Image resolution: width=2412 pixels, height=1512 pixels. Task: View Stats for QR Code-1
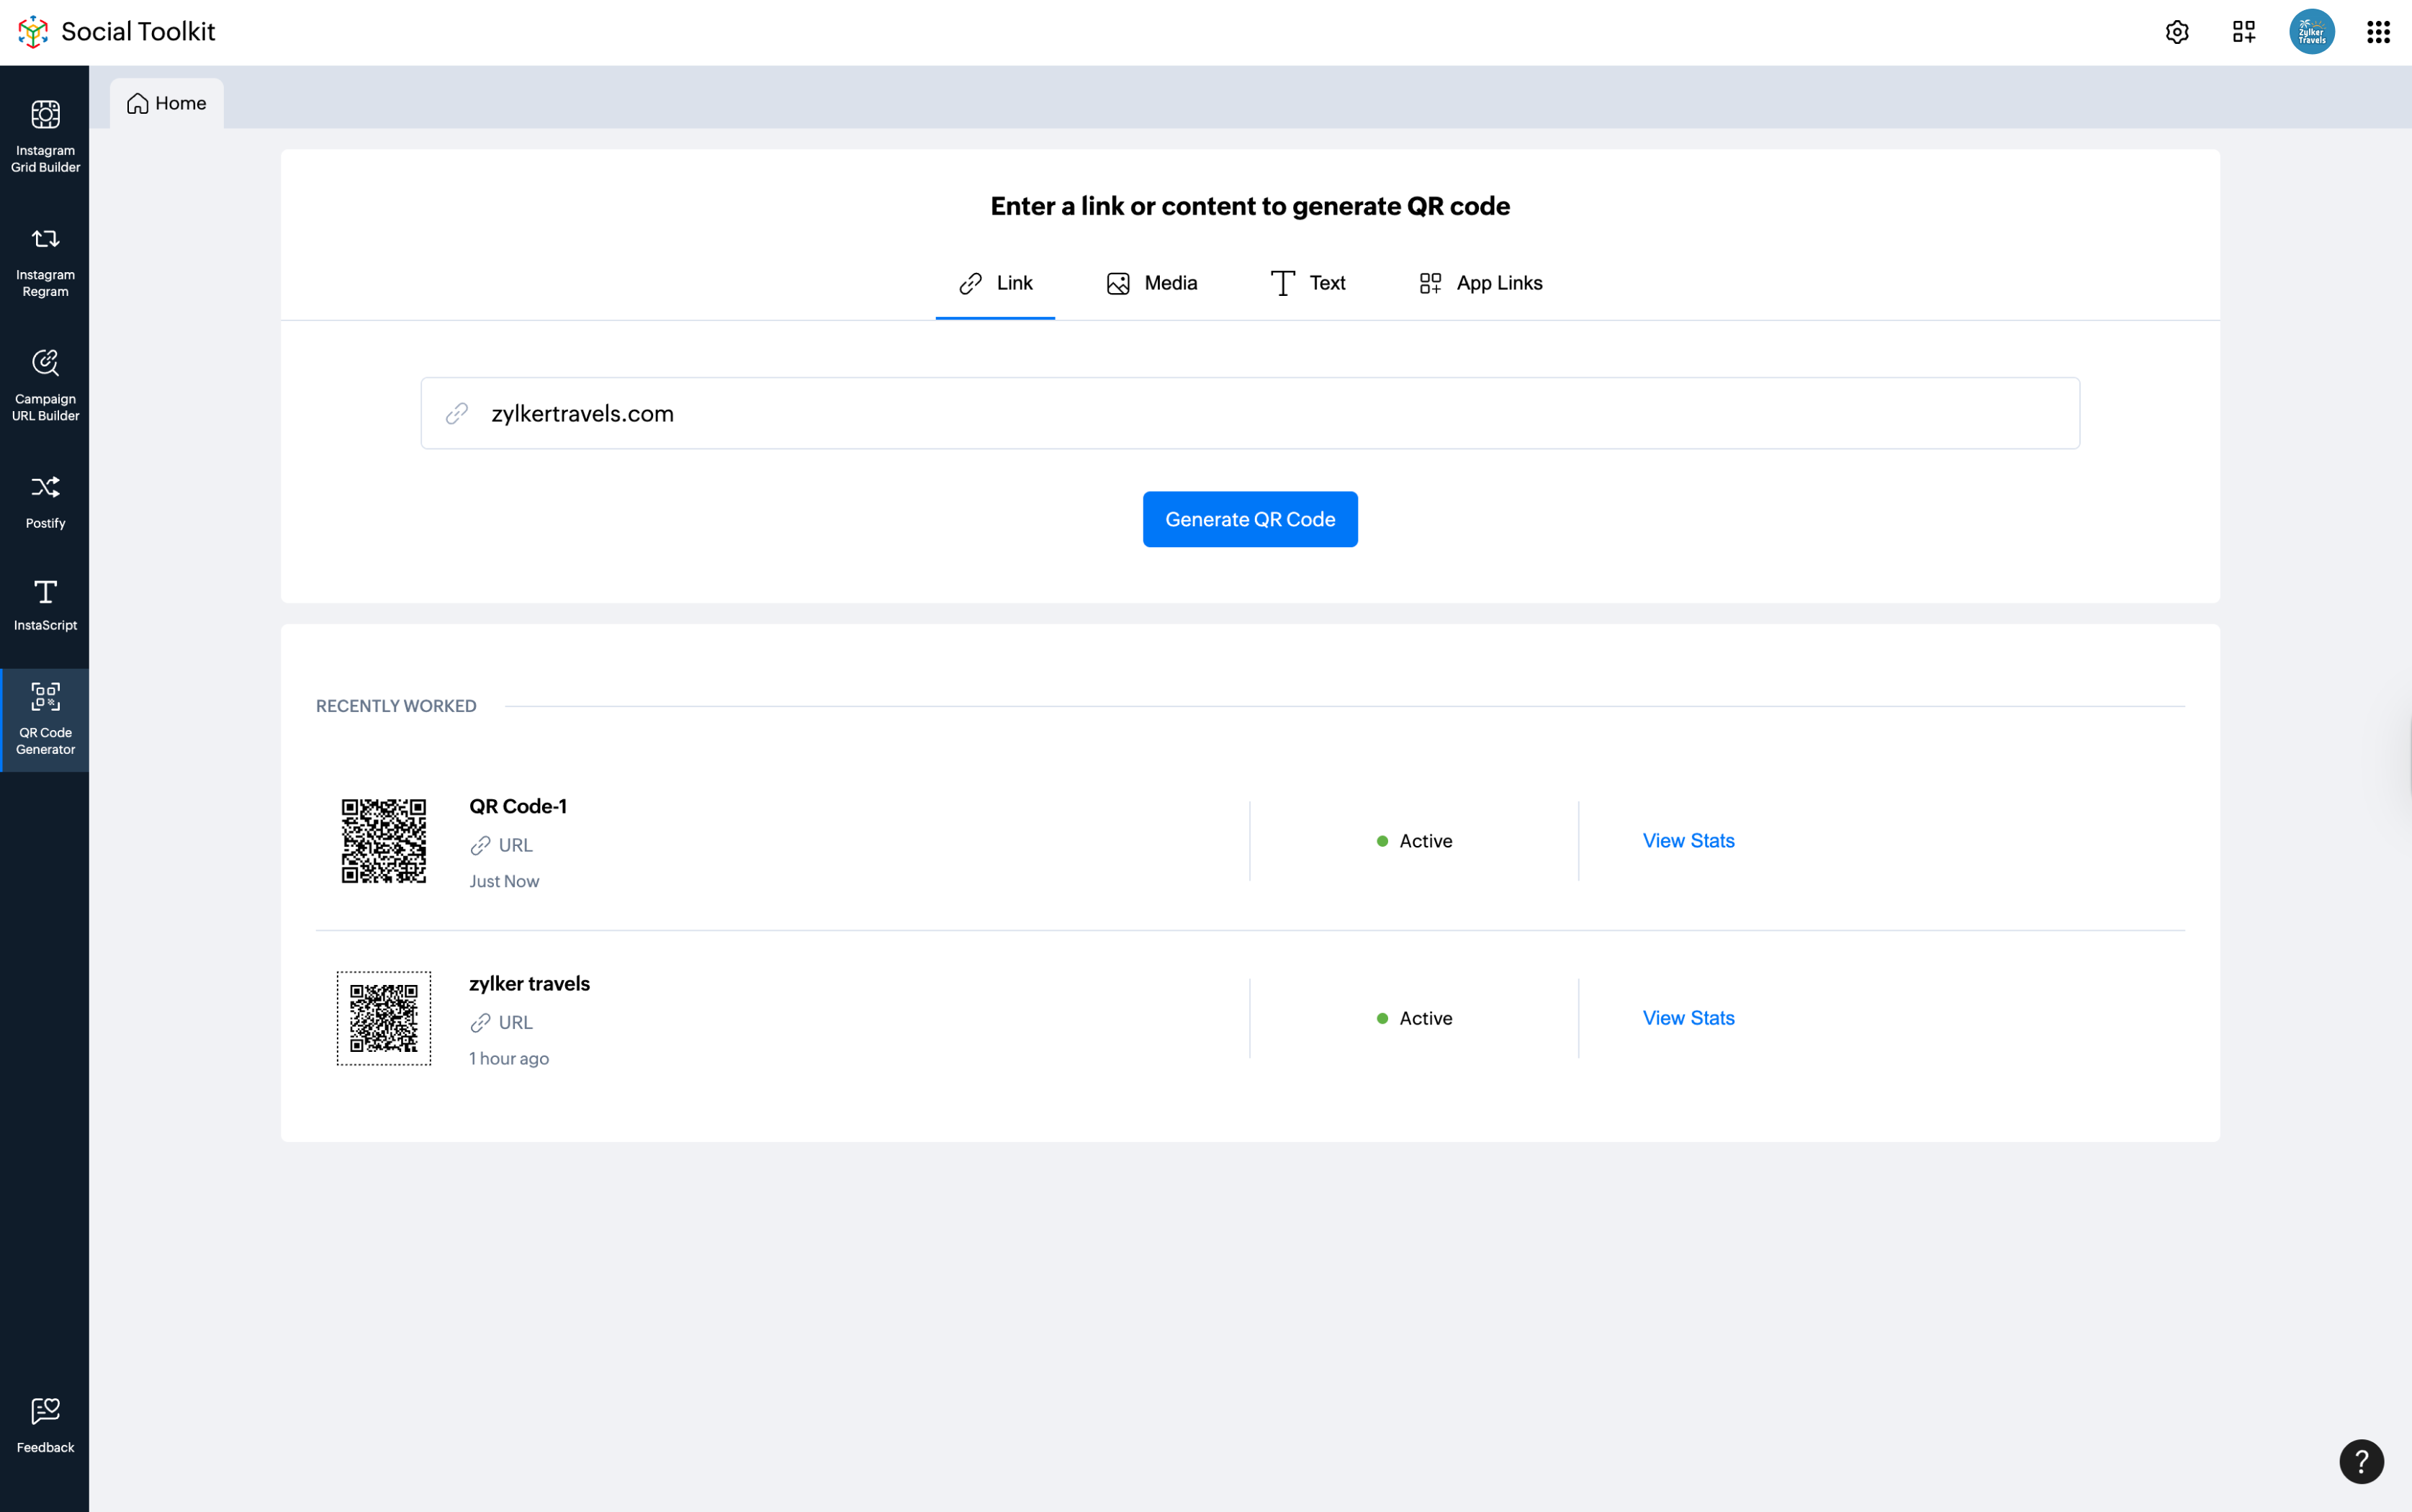(x=1687, y=841)
